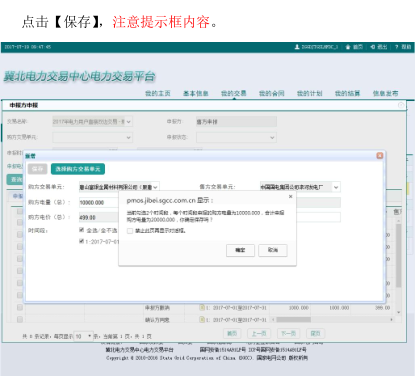Click the 首页 home icon in top bar

pos(348,47)
